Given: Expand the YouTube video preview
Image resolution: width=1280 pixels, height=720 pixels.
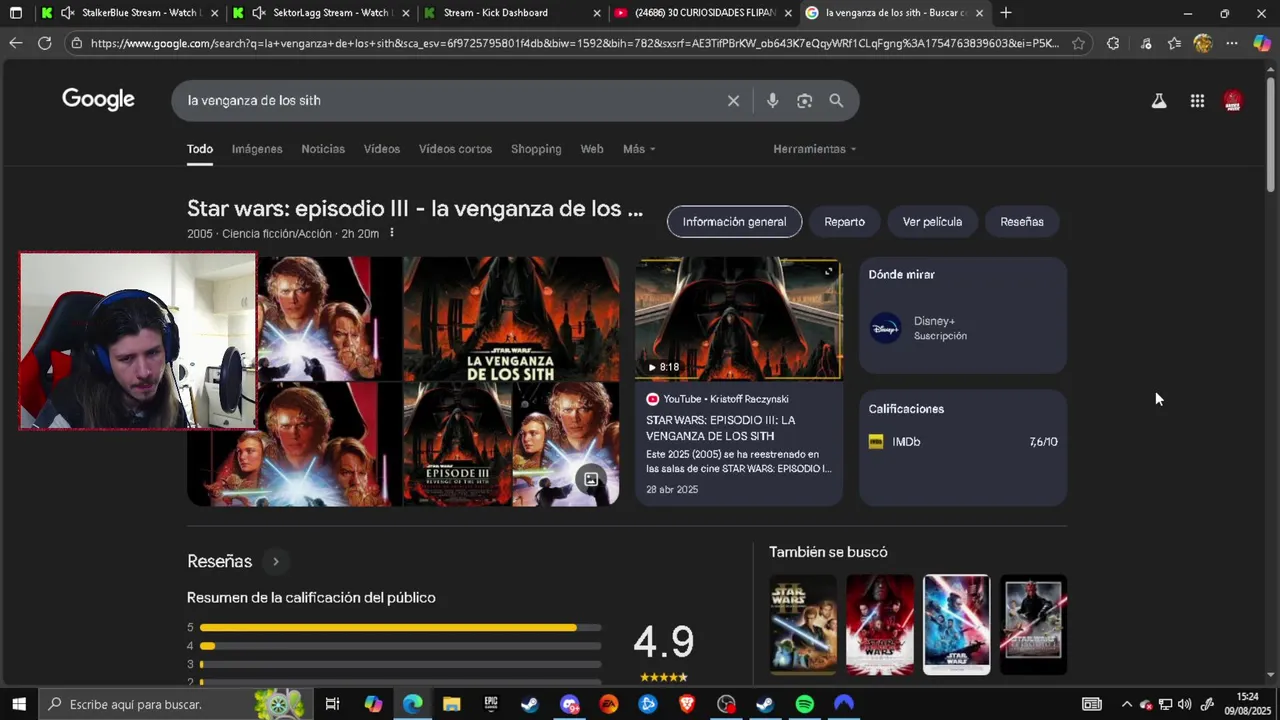Looking at the screenshot, I should [x=828, y=271].
